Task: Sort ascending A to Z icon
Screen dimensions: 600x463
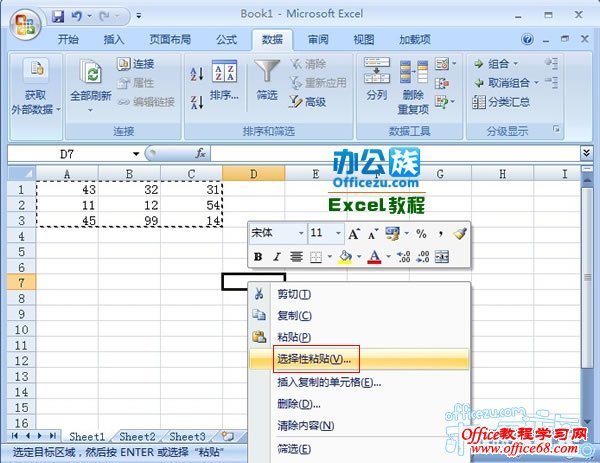Action: point(197,73)
